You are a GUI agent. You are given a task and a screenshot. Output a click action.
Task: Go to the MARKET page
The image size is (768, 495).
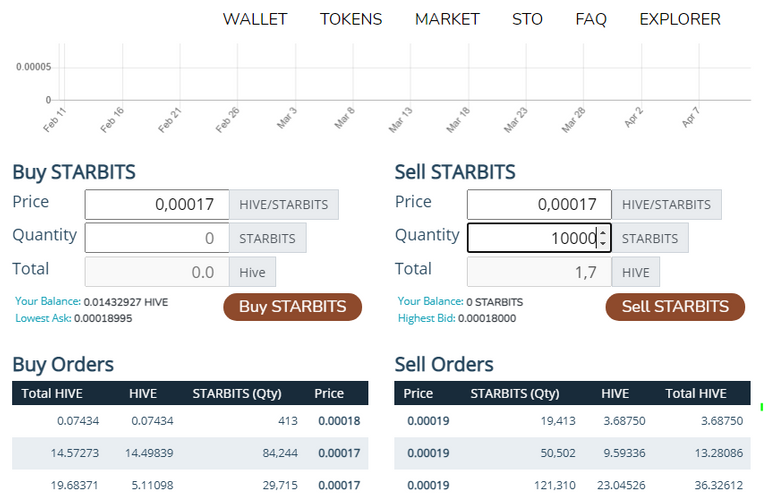click(447, 19)
